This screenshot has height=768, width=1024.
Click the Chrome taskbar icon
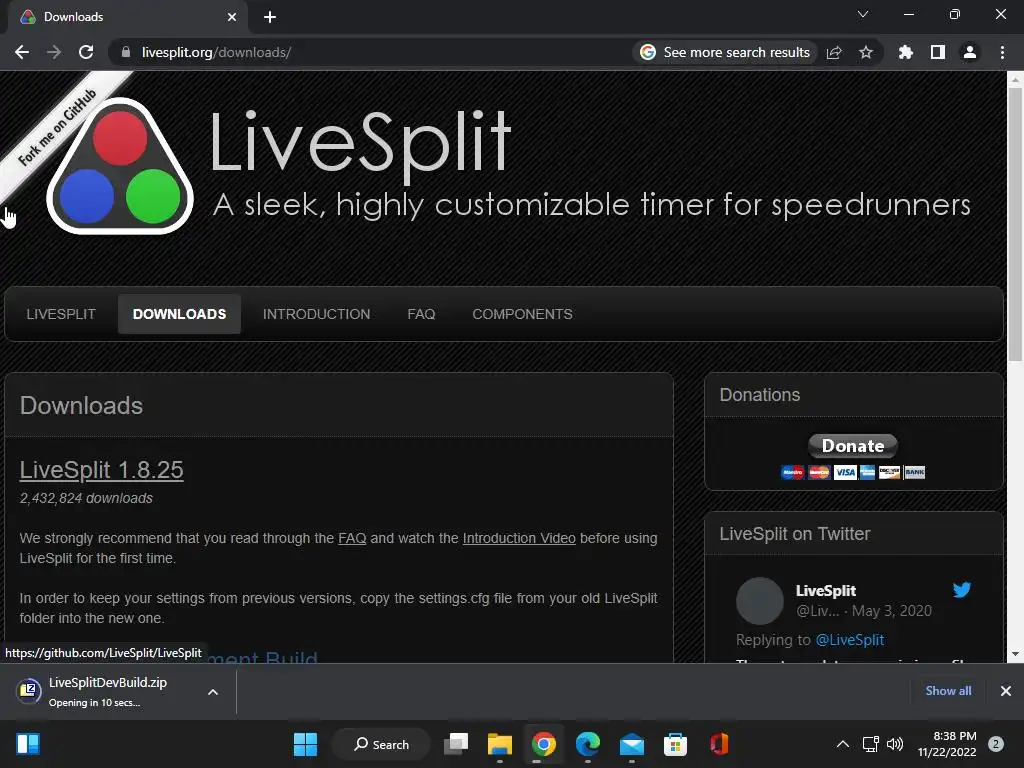pyautogui.click(x=543, y=744)
